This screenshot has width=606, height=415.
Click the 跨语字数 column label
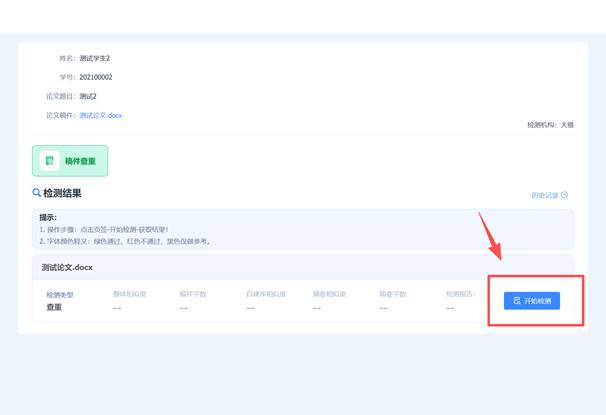tap(393, 294)
